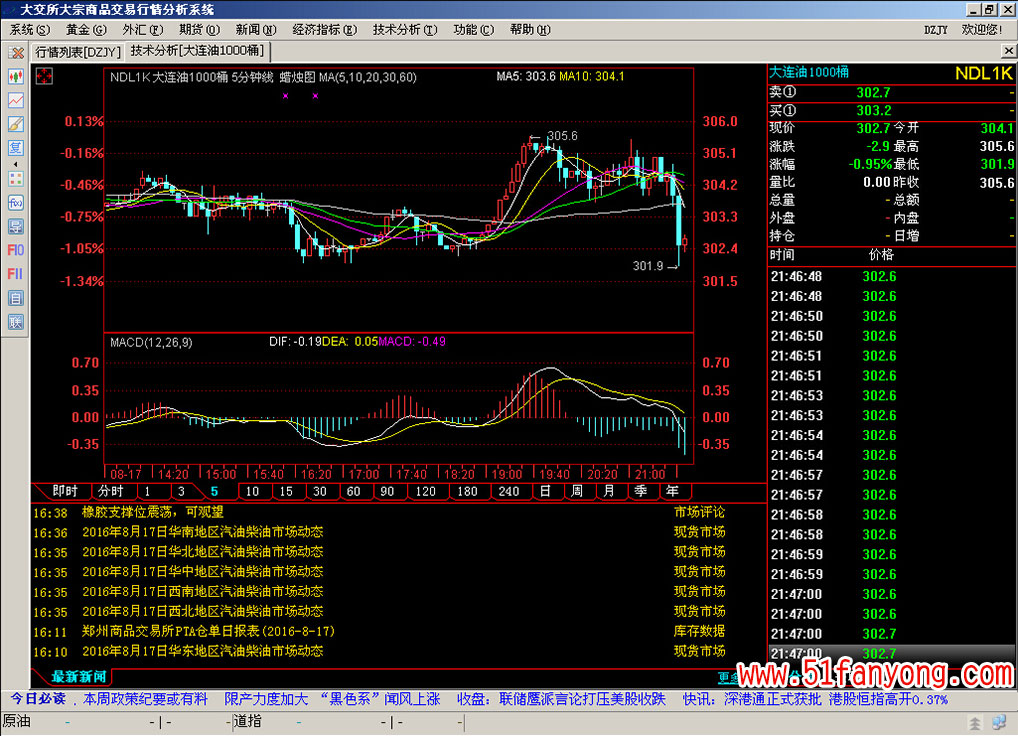
Task: Open the 新闻(N) menu
Action: point(256,30)
